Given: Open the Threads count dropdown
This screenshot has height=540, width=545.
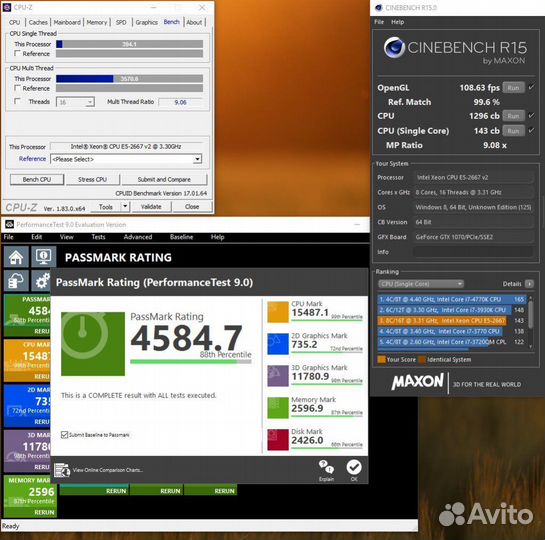Looking at the screenshot, I should point(75,102).
